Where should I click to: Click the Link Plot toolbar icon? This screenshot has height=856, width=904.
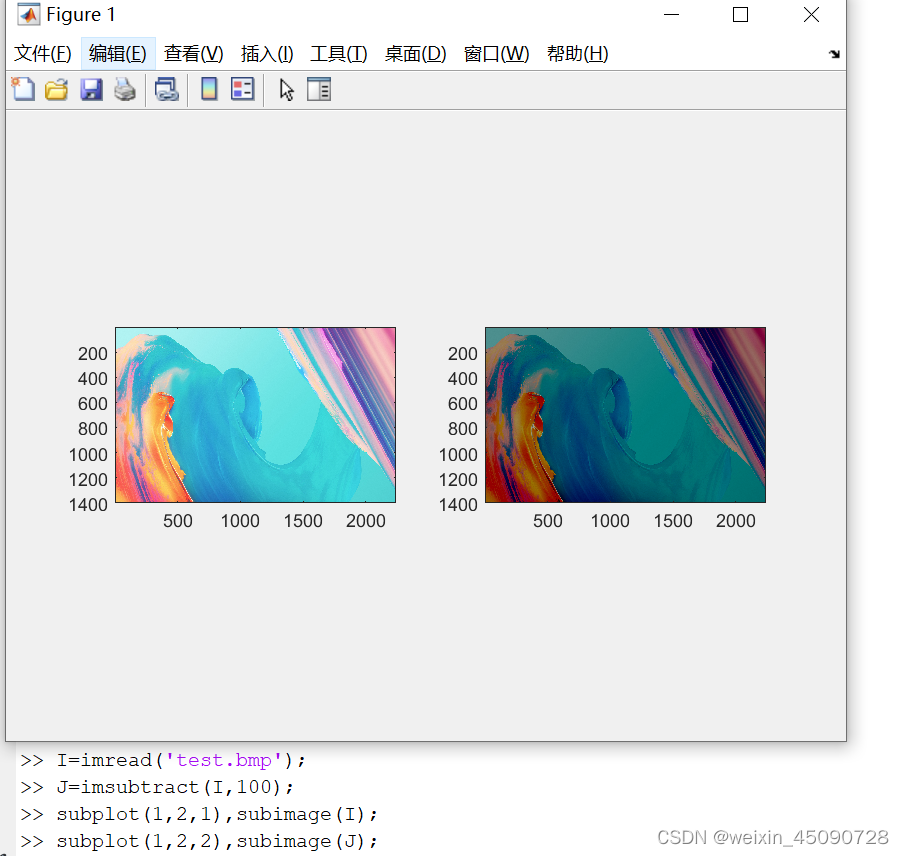pos(167,90)
